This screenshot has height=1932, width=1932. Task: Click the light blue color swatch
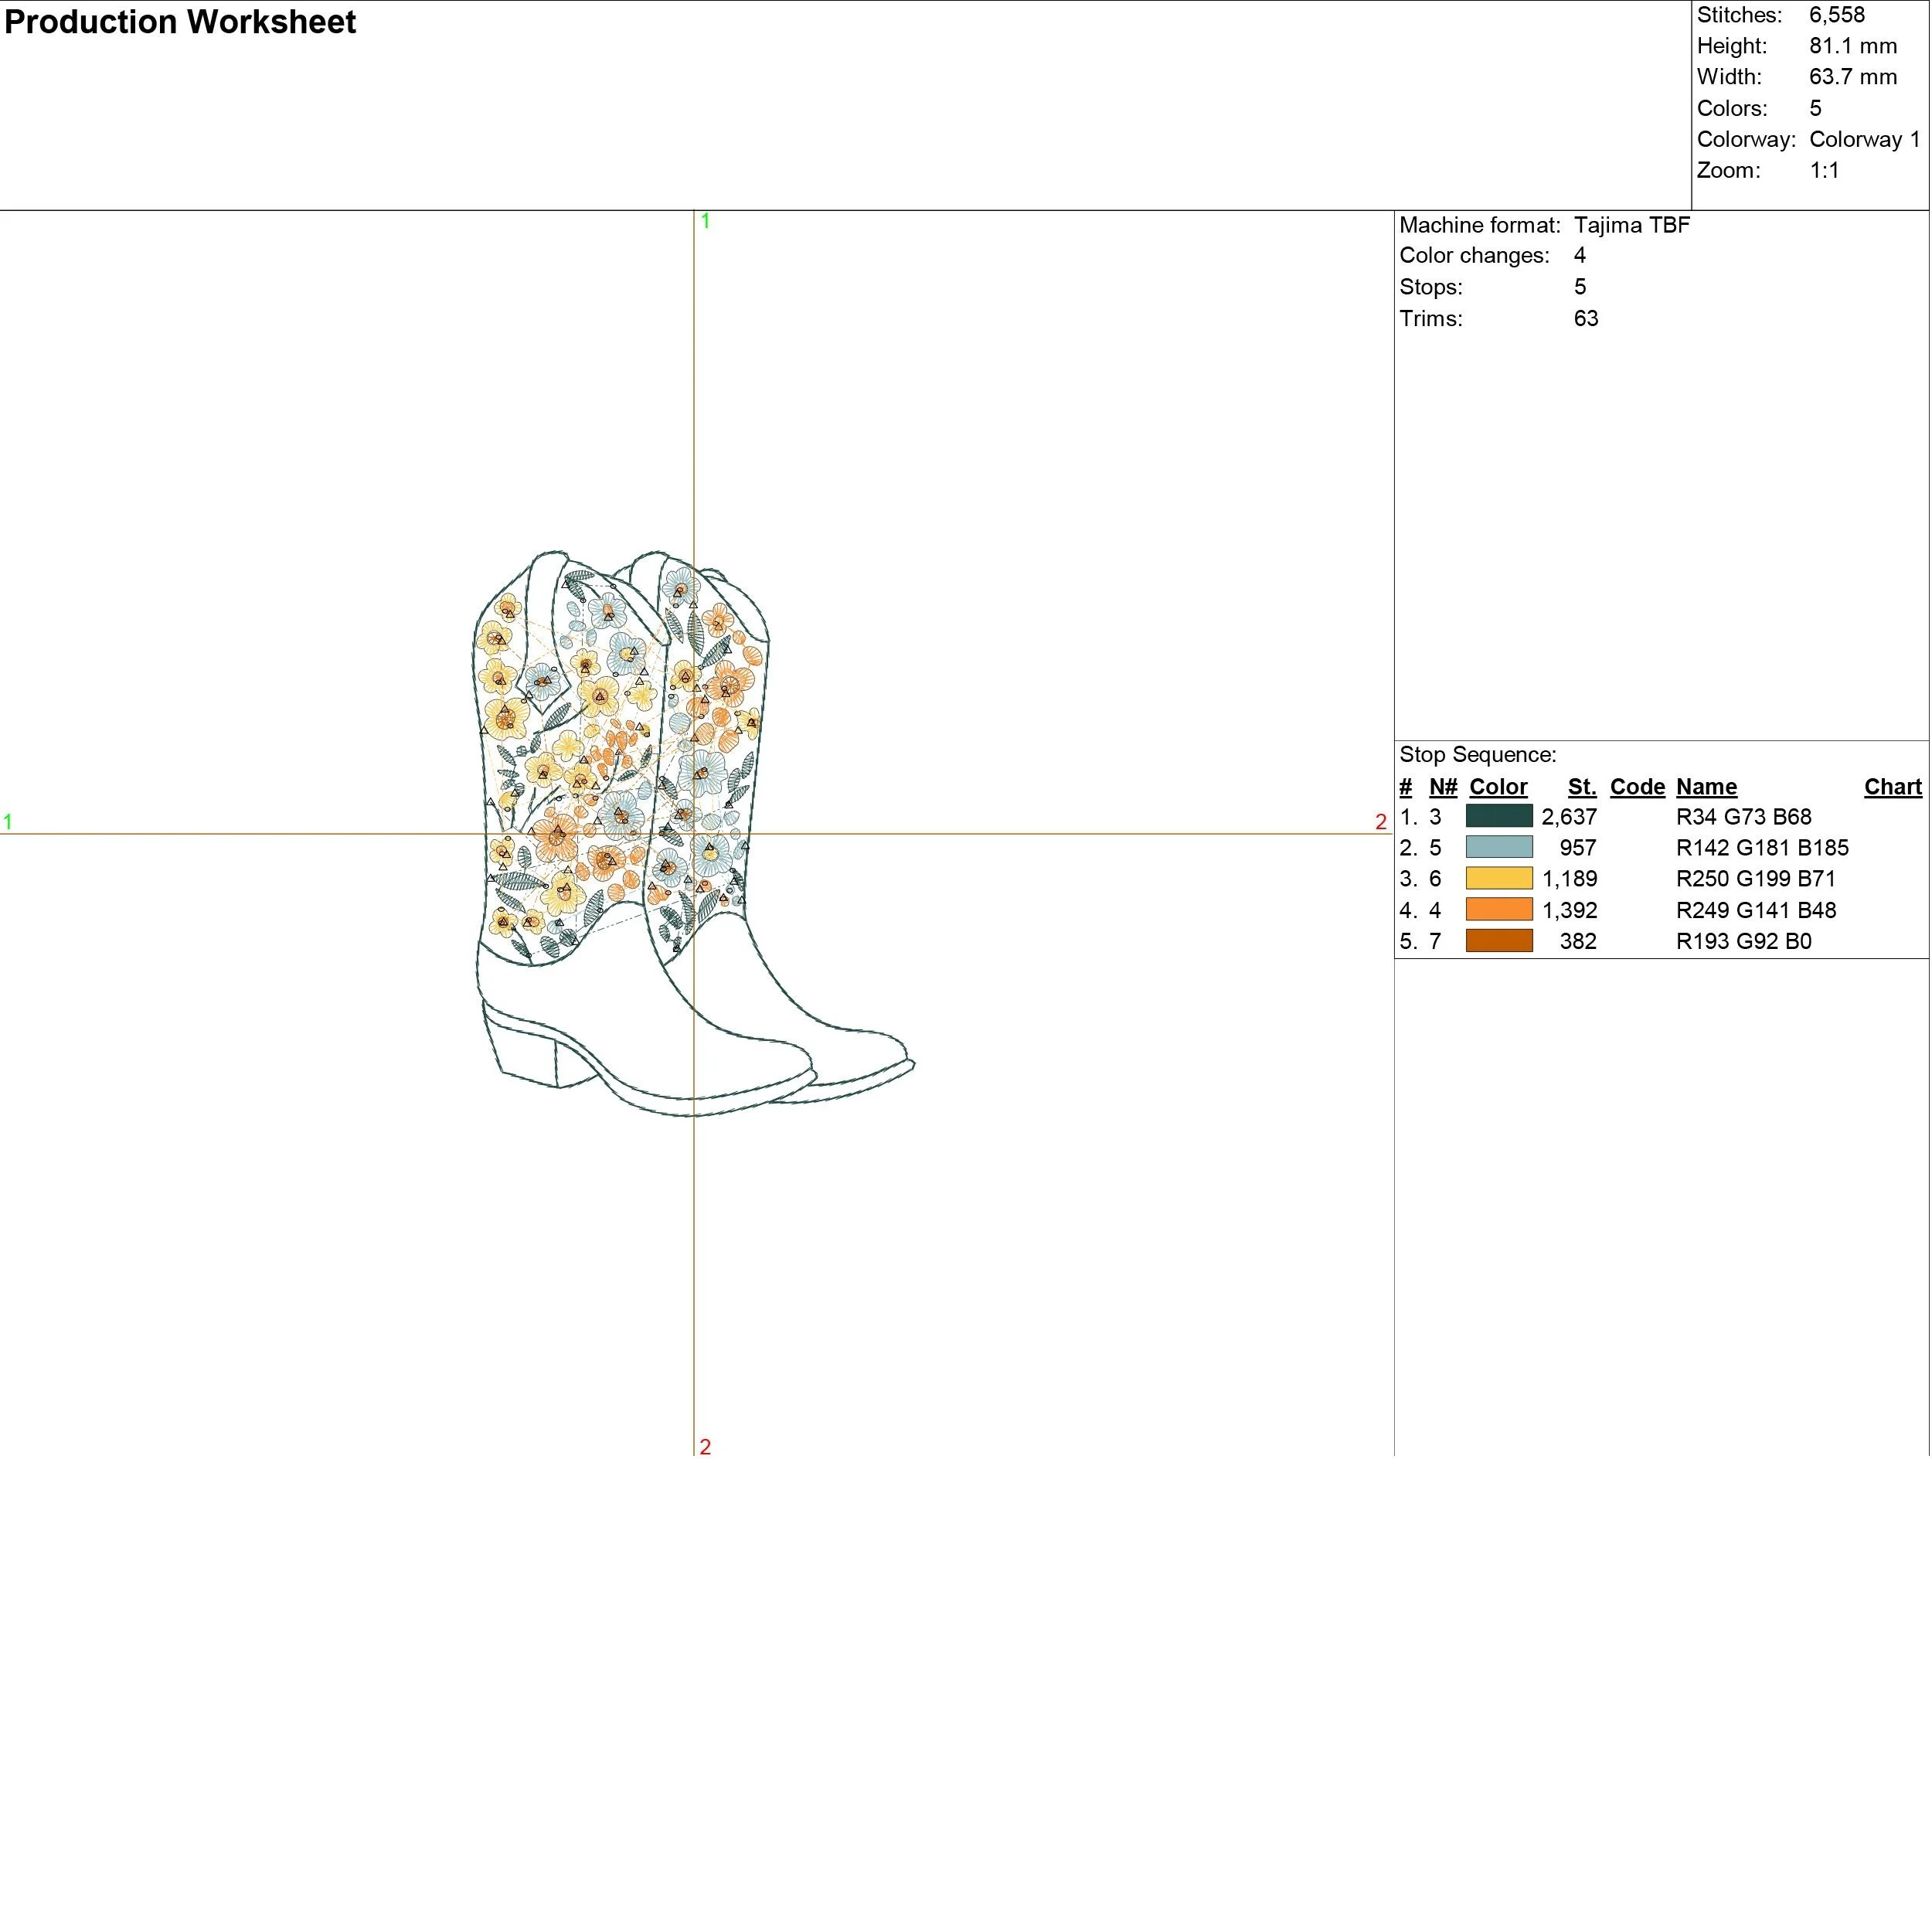pos(1498,847)
